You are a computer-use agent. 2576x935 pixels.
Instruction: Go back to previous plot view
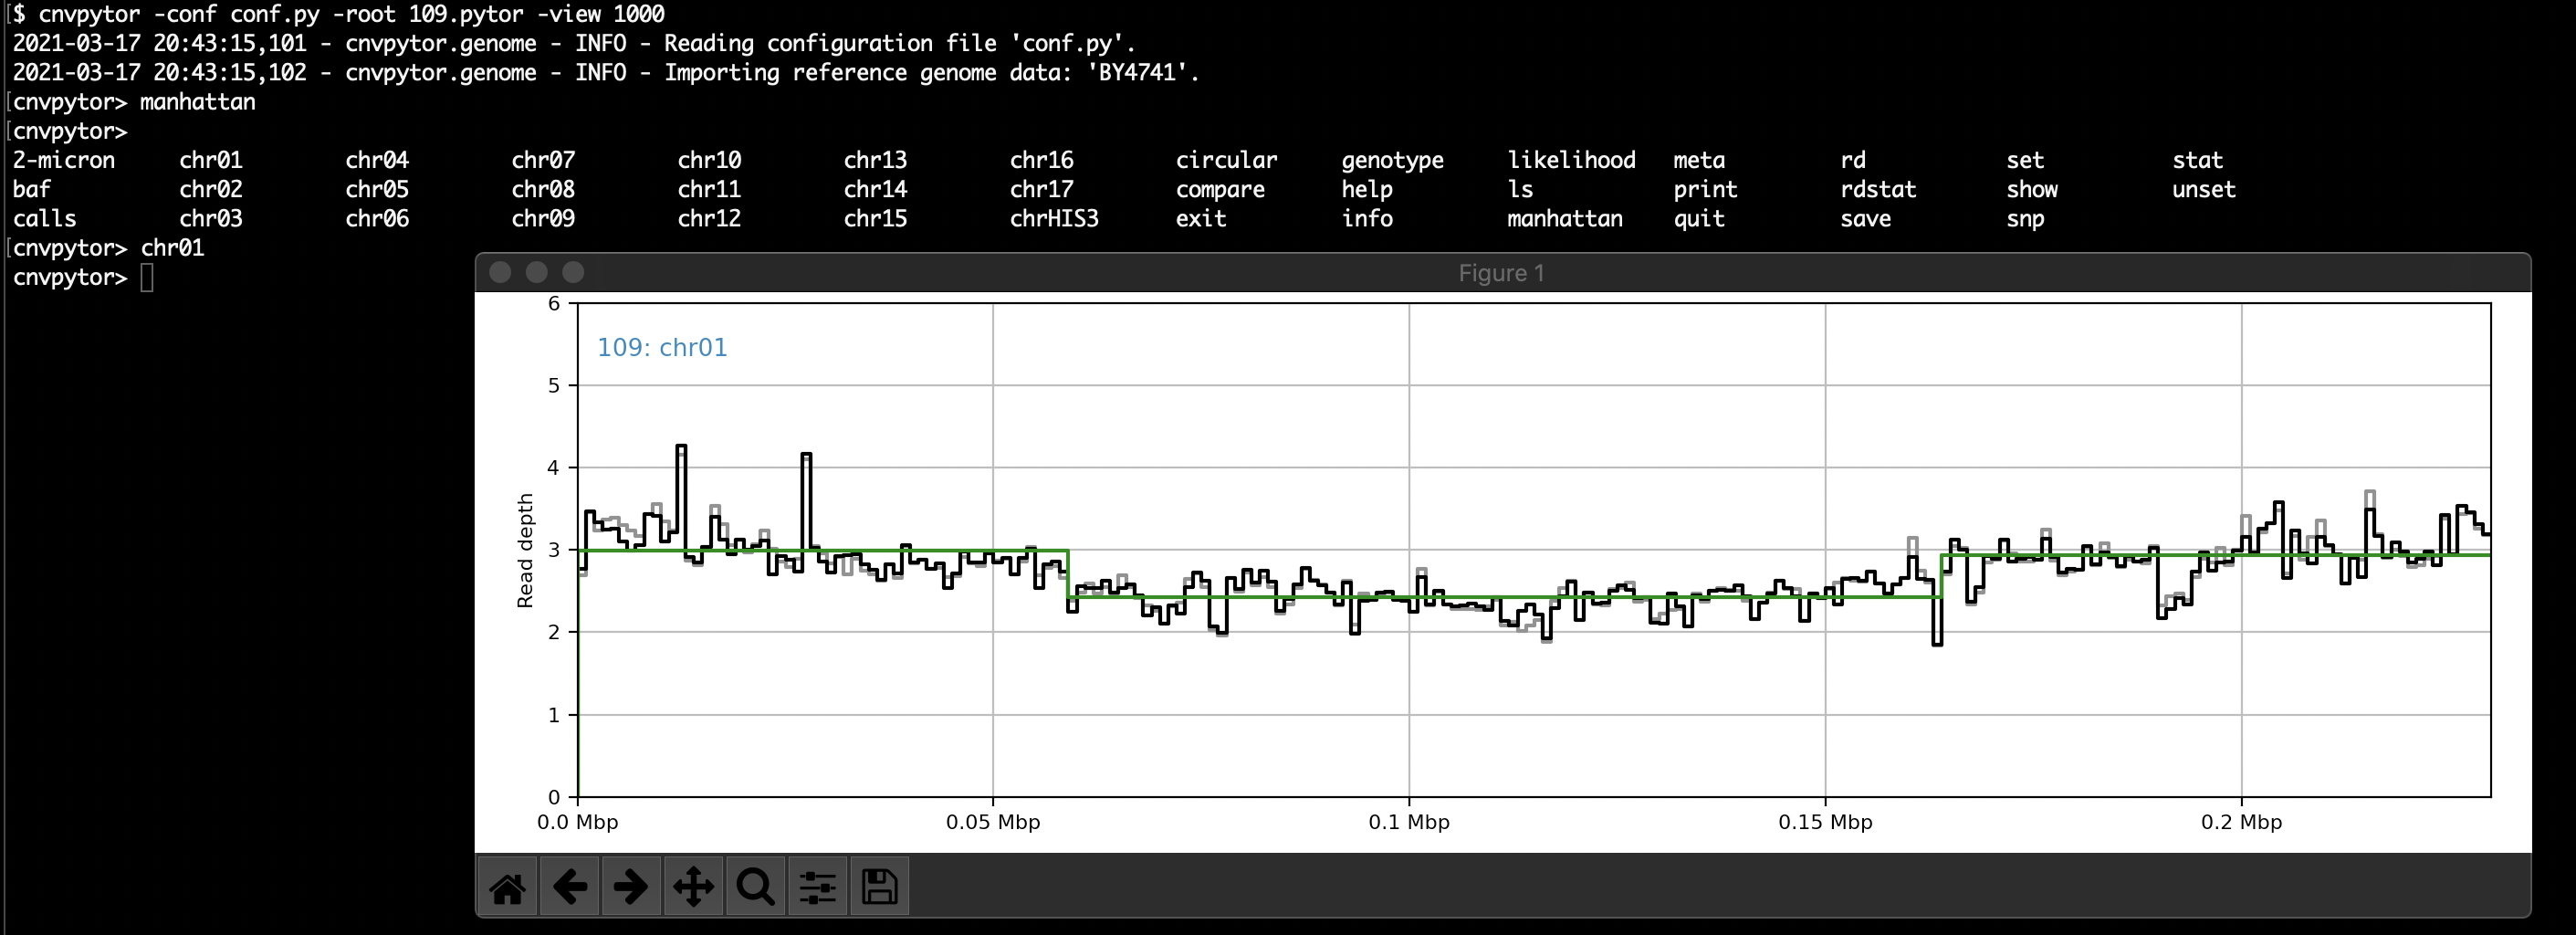570,886
